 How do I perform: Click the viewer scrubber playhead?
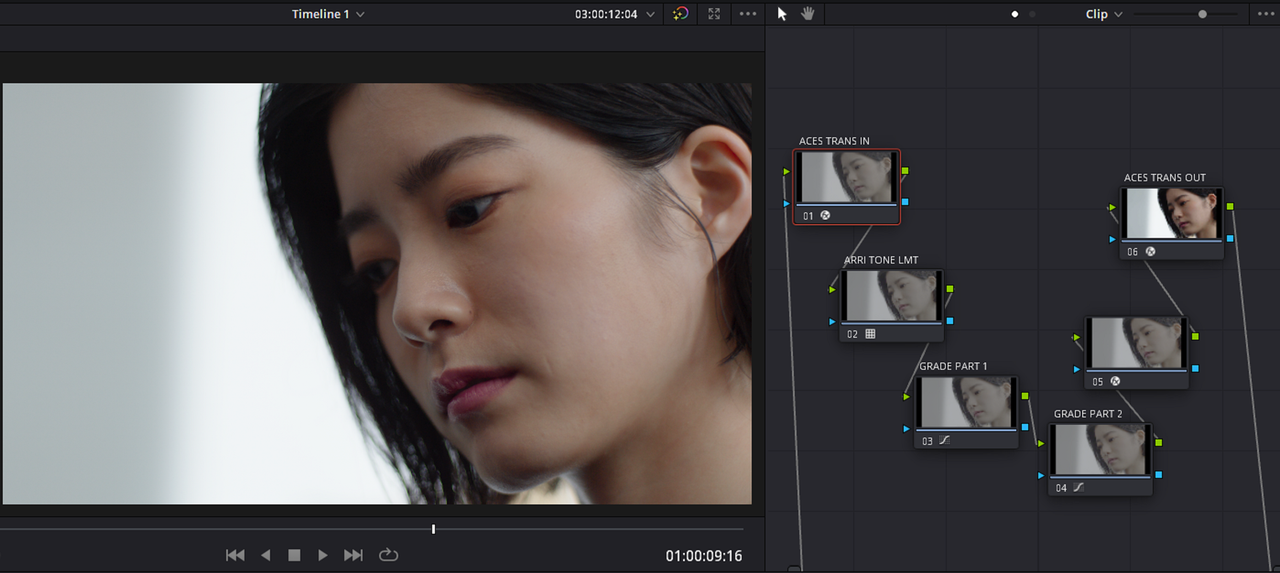coord(433,528)
